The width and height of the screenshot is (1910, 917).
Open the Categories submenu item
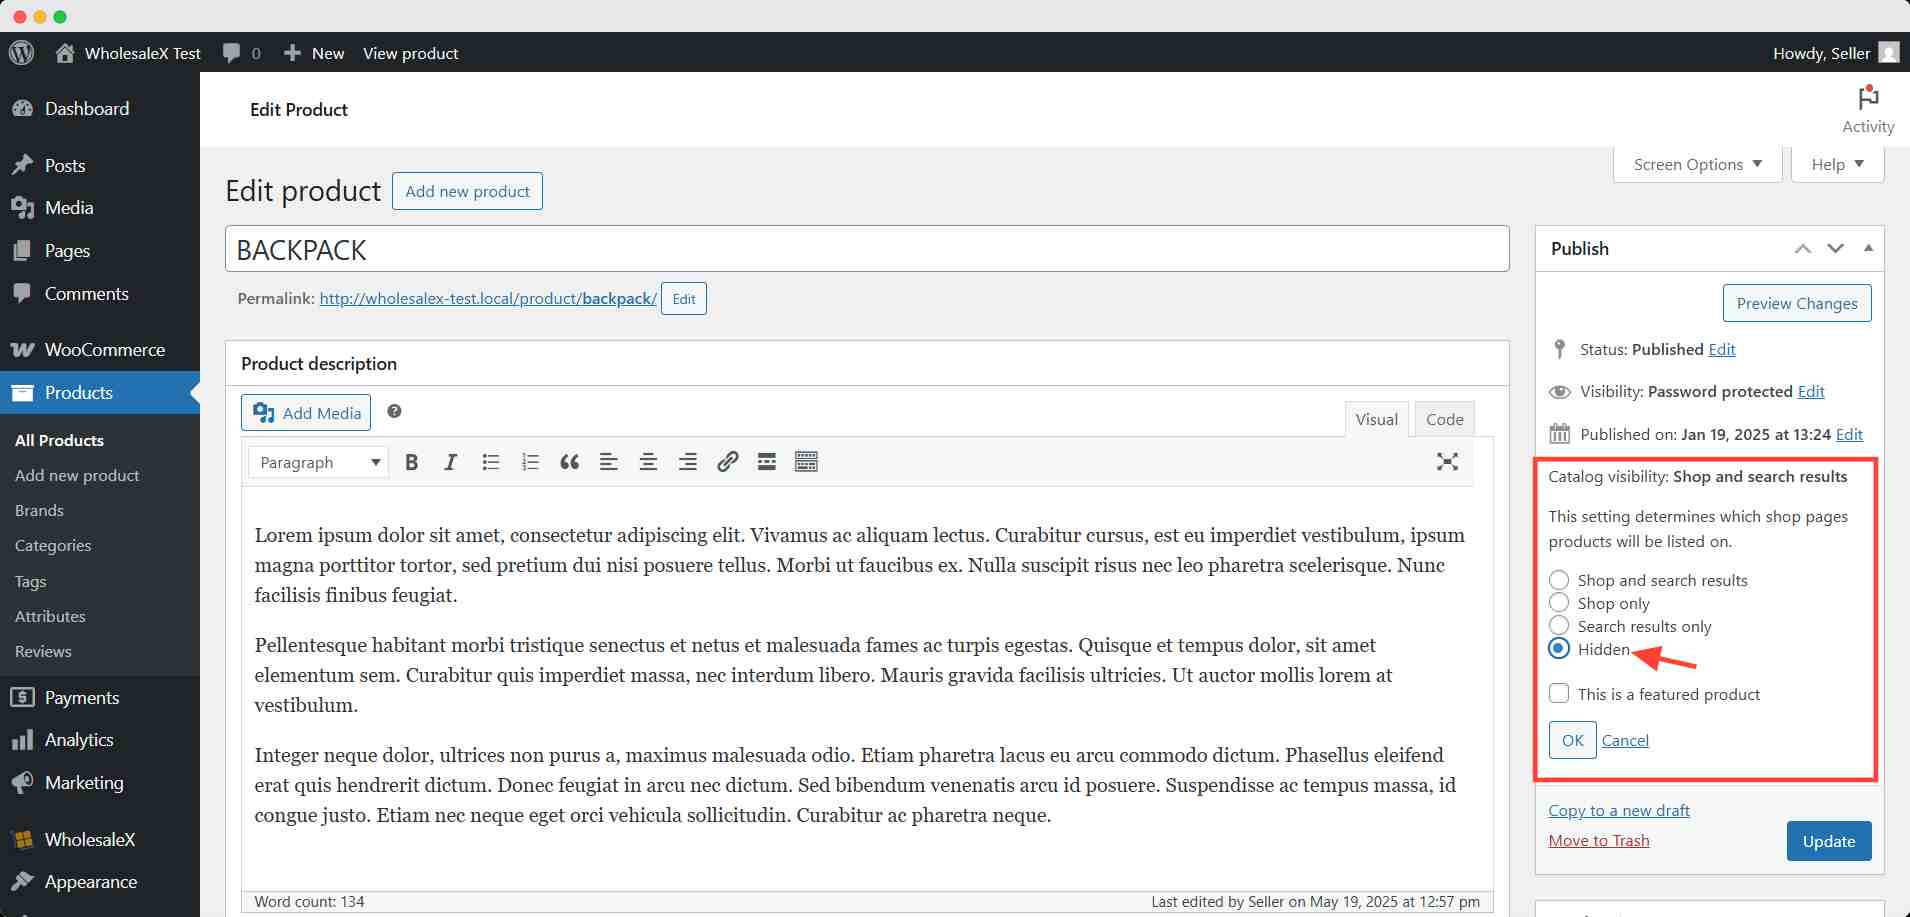pyautogui.click(x=53, y=545)
